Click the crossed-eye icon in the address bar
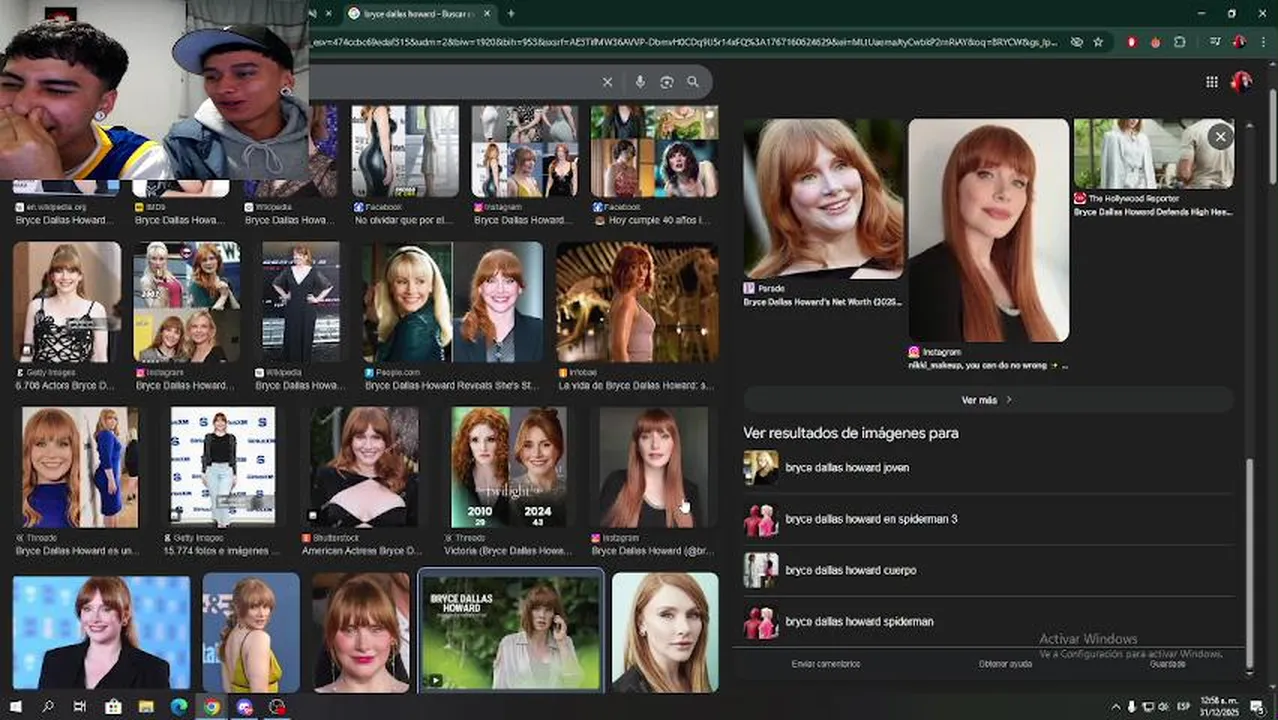Image resolution: width=1278 pixels, height=720 pixels. click(1076, 42)
